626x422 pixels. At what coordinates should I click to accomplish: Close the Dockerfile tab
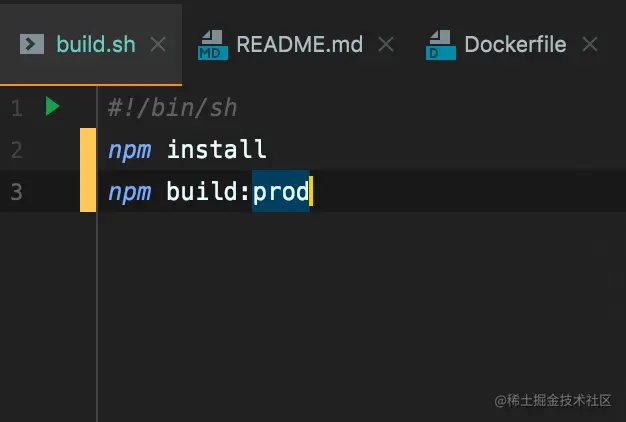(x=590, y=44)
